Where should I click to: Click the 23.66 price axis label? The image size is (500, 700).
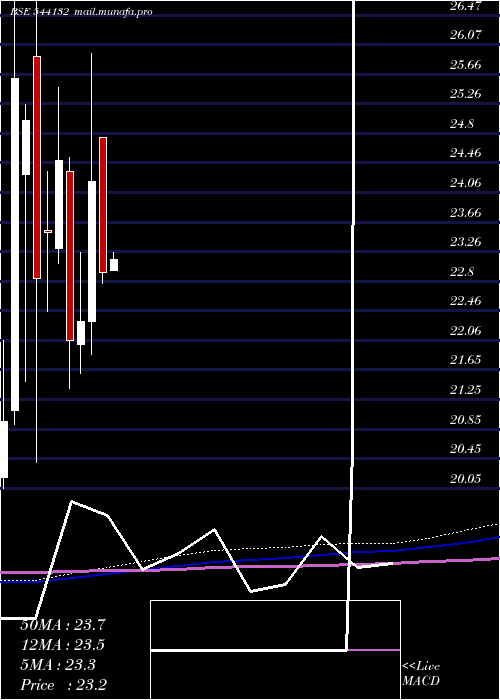point(466,212)
